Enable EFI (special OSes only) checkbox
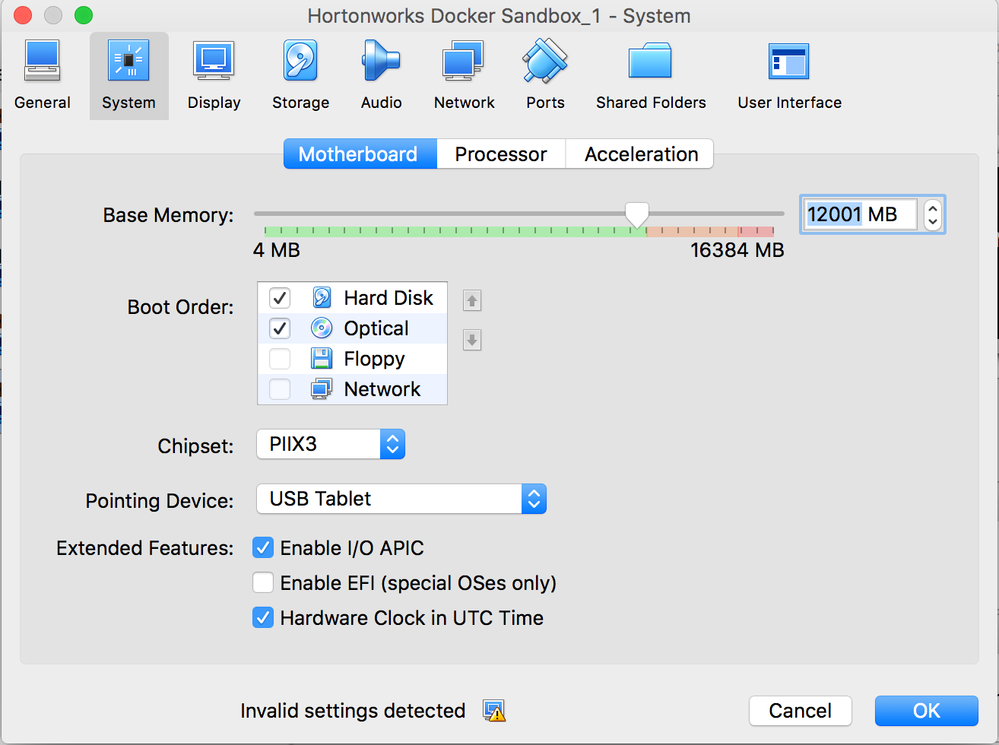This screenshot has height=745, width=999. click(x=263, y=582)
